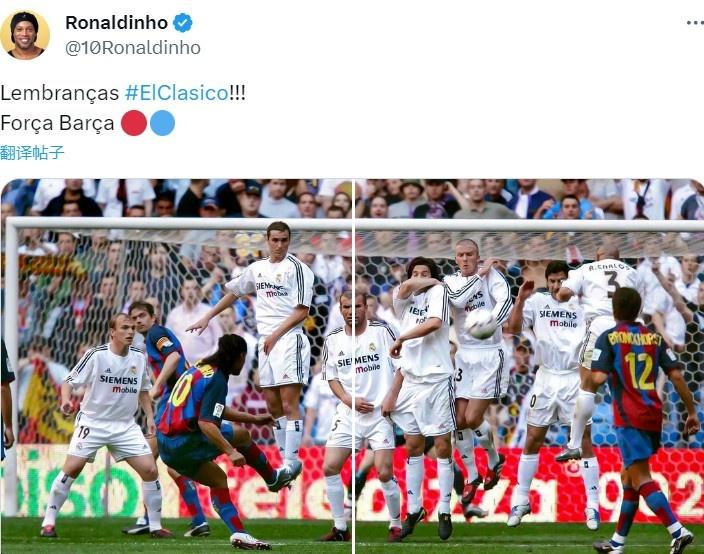Click the white divider between the photos
The image size is (704, 554).
point(354,366)
